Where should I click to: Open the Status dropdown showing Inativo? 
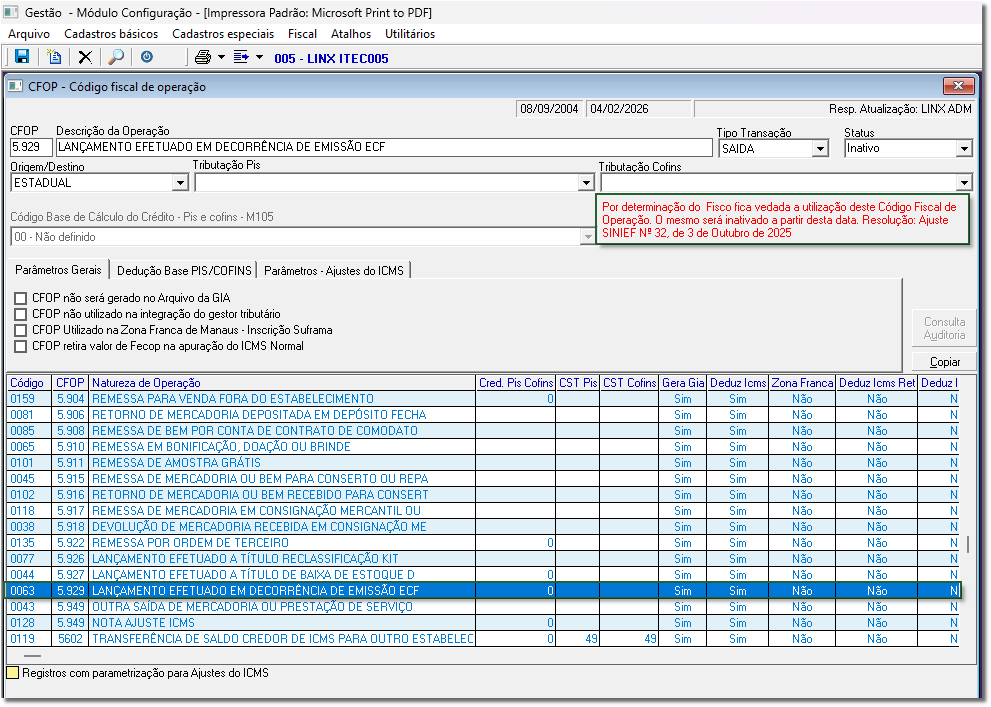pyautogui.click(x=964, y=149)
